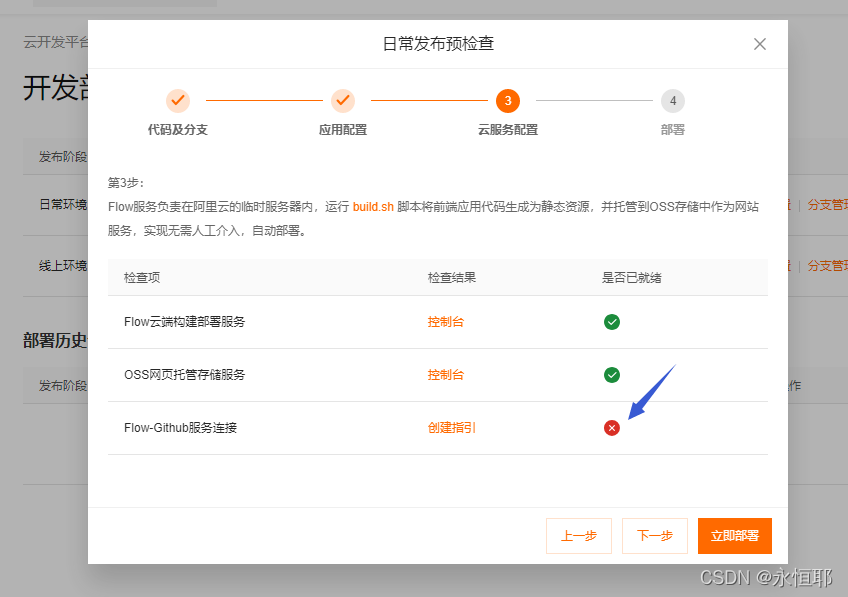Screen dimensions: 848x597
Task: Open 分支管理 link in the 线上环境 row
Action: point(827,266)
